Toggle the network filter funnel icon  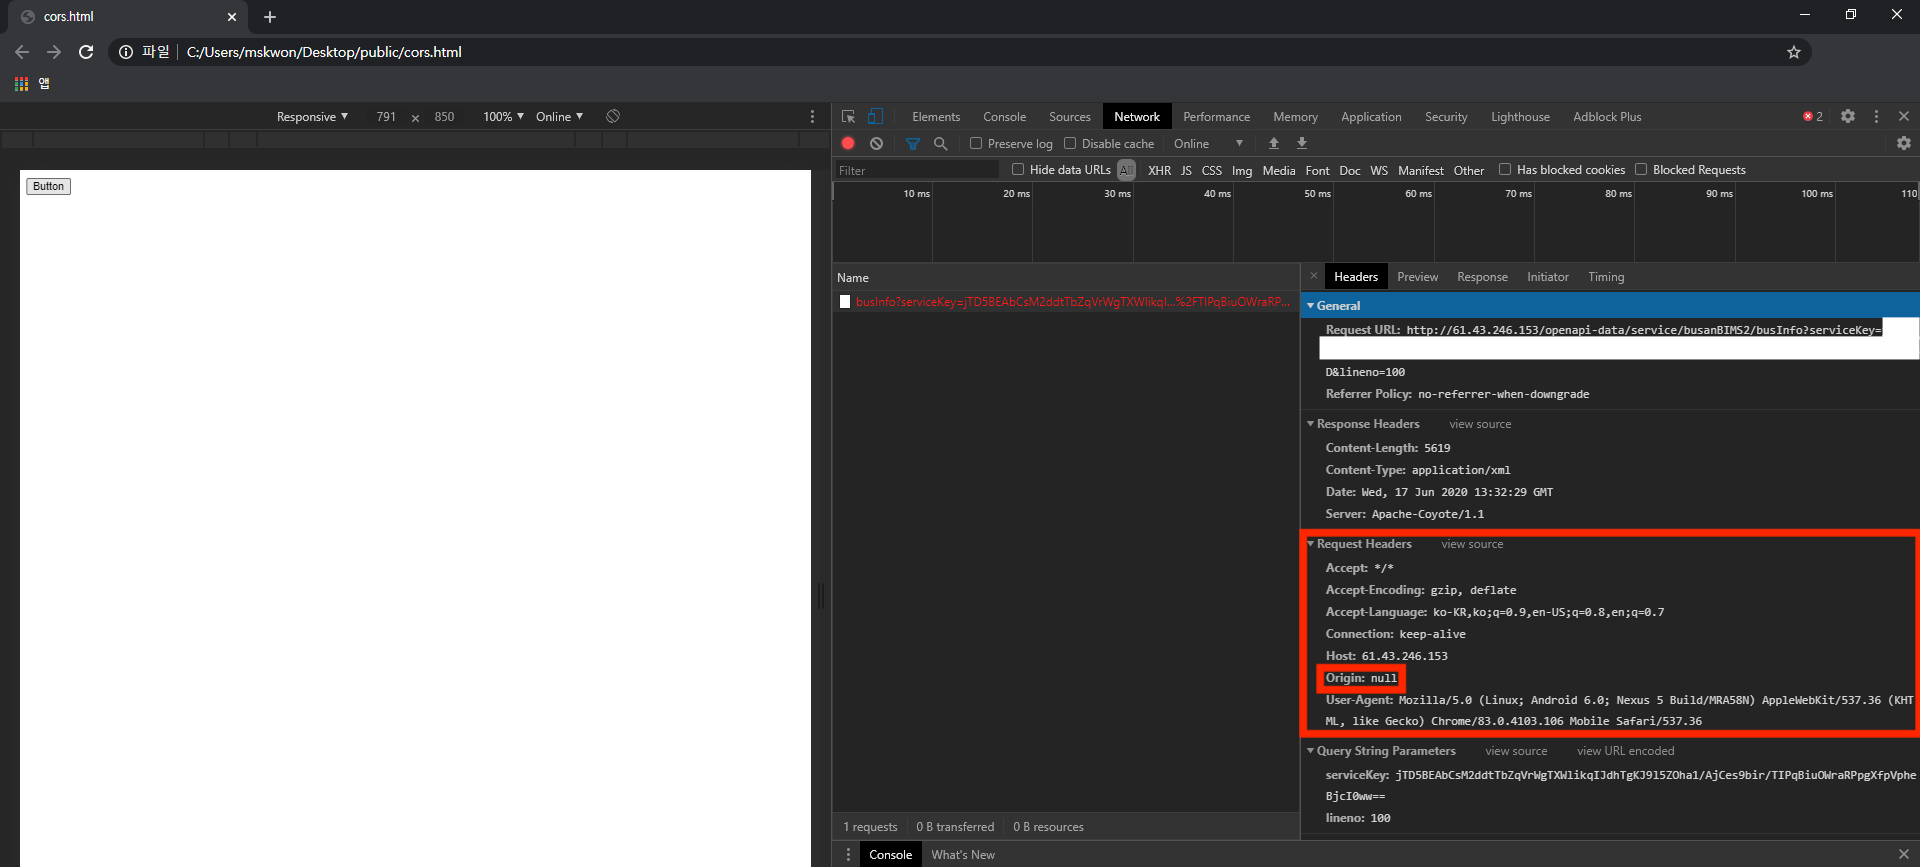(x=912, y=144)
